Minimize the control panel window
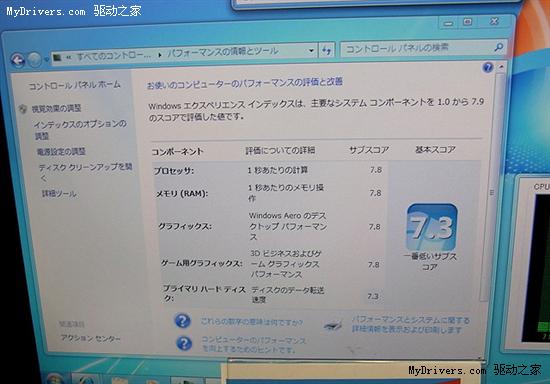550x384 pixels. pyautogui.click(x=448, y=23)
